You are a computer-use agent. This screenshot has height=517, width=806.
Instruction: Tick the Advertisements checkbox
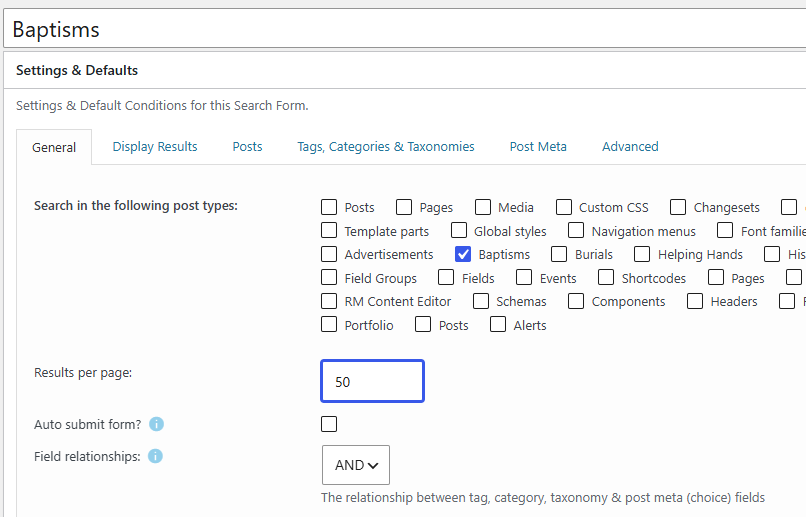[329, 254]
